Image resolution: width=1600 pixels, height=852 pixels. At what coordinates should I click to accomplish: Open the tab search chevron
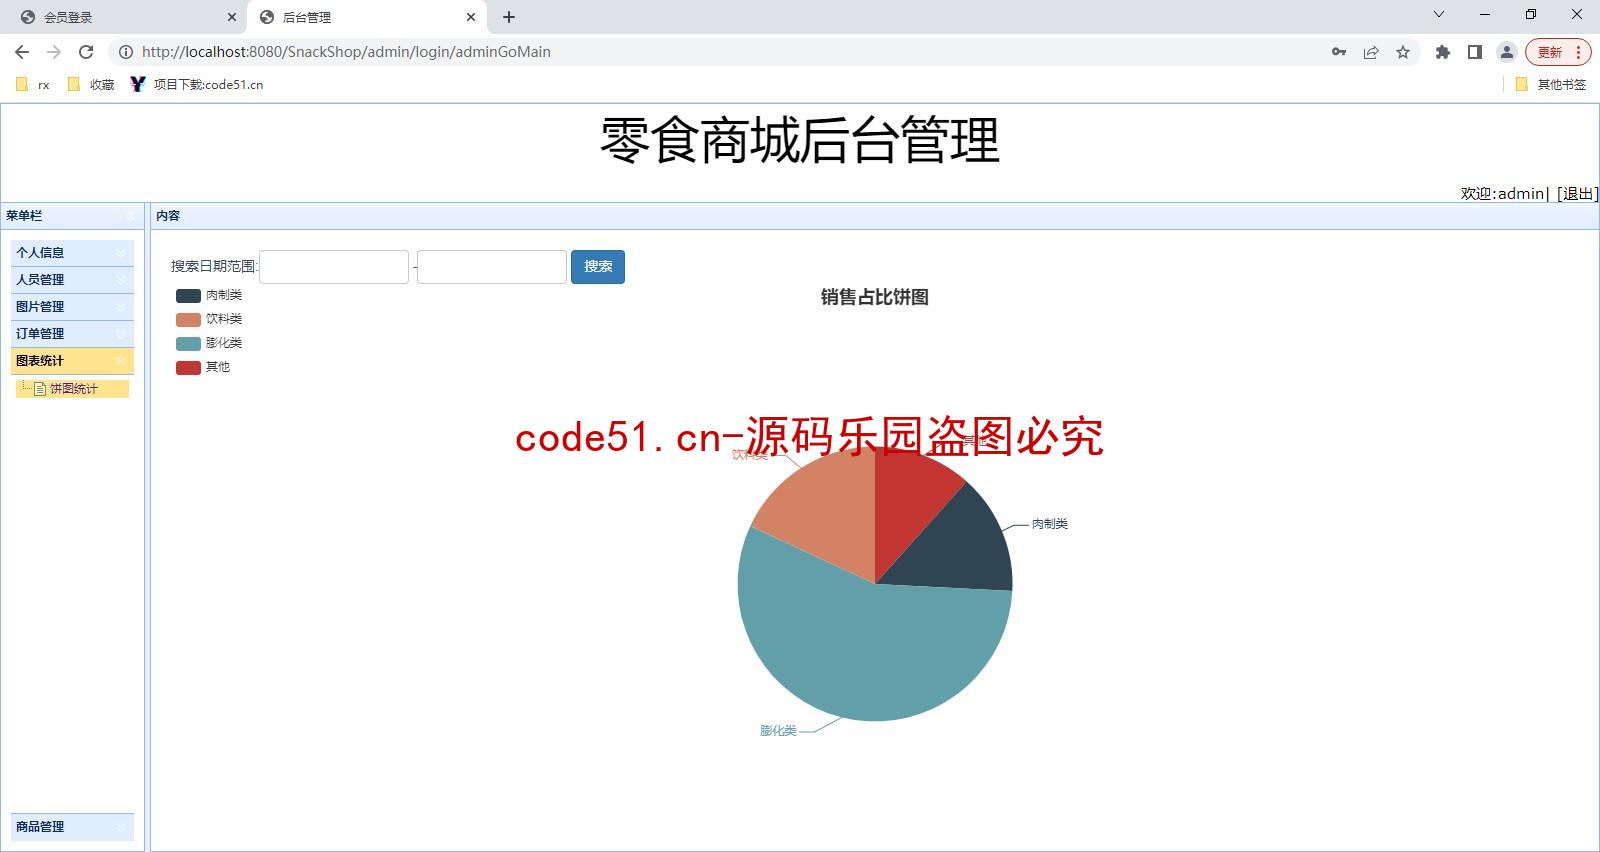click(1439, 14)
